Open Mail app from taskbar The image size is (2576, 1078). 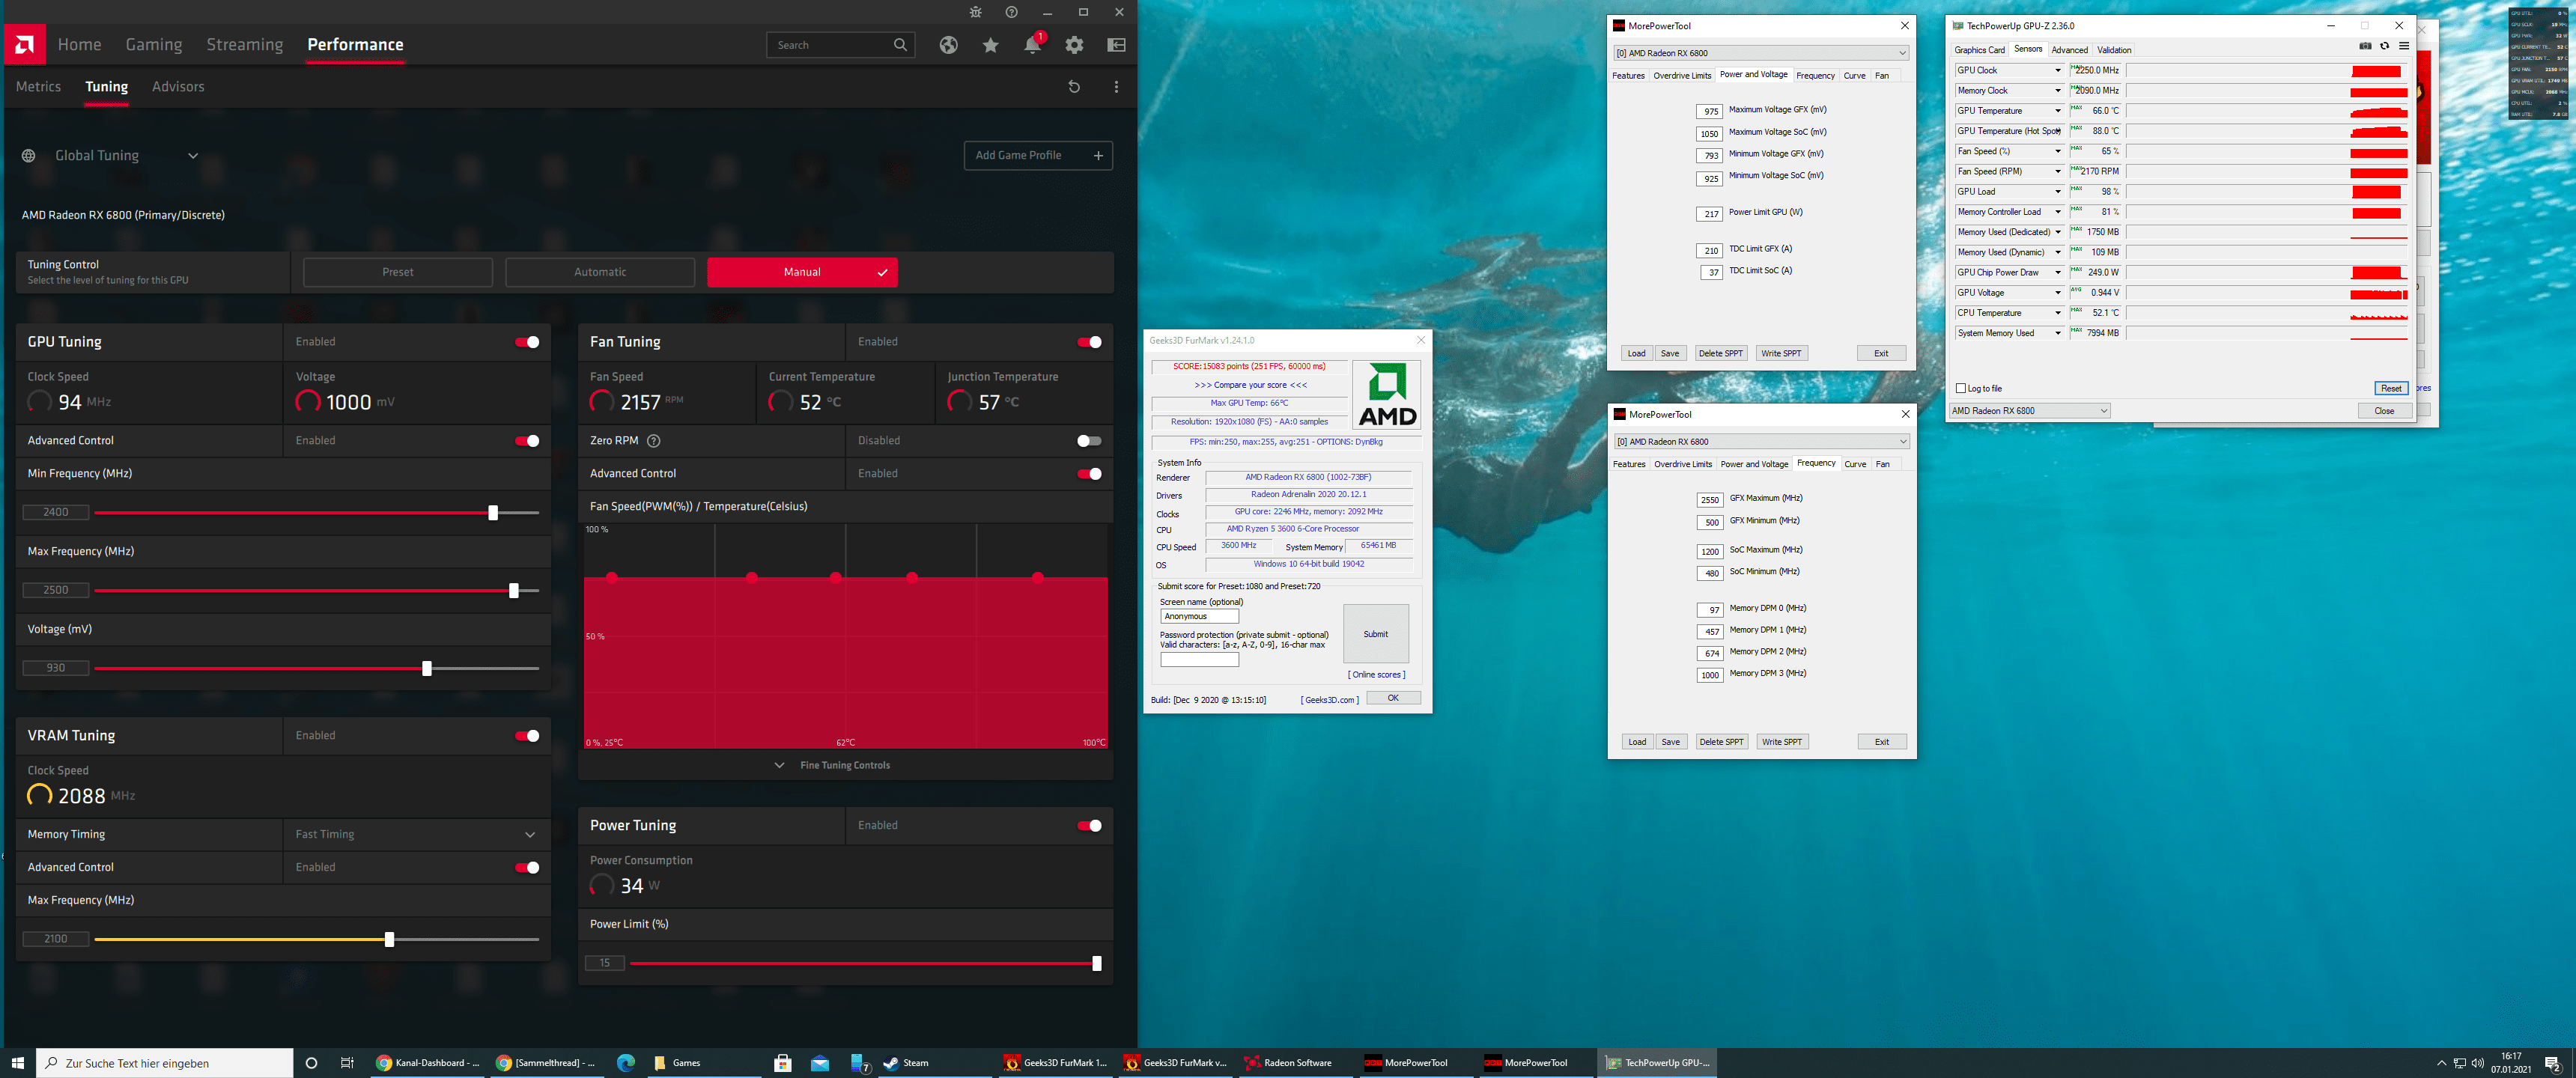coord(820,1063)
